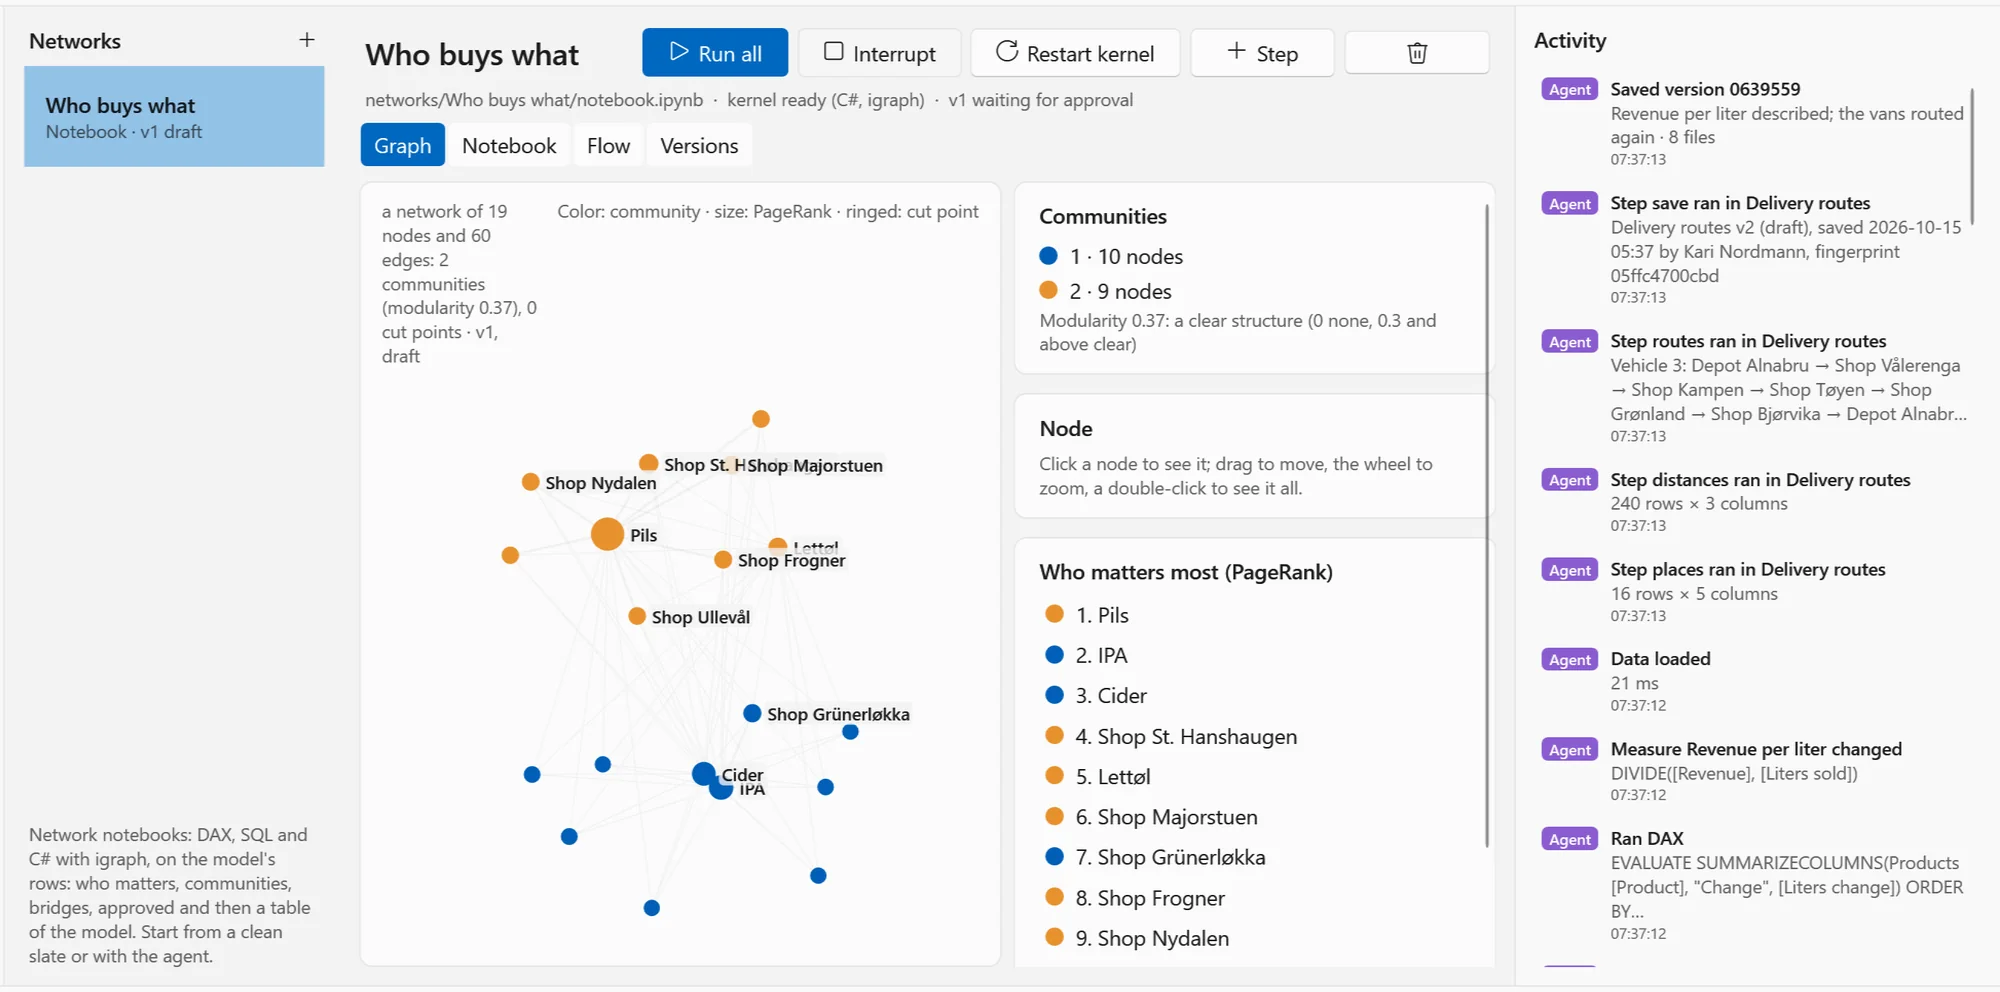Click the Shop Frogner node dot
The height and width of the screenshot is (992, 2000).
[723, 560]
